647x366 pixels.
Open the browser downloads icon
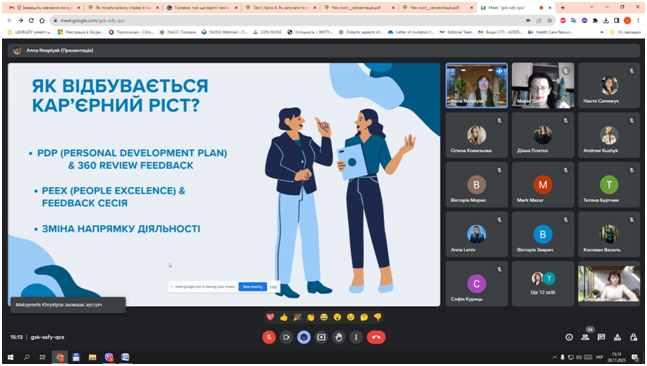(x=606, y=20)
